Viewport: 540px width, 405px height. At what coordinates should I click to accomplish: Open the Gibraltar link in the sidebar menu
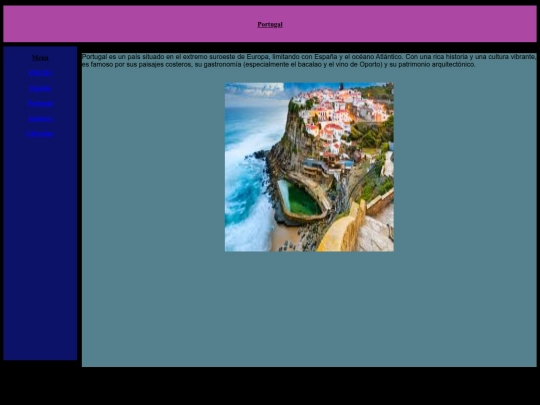(x=40, y=134)
